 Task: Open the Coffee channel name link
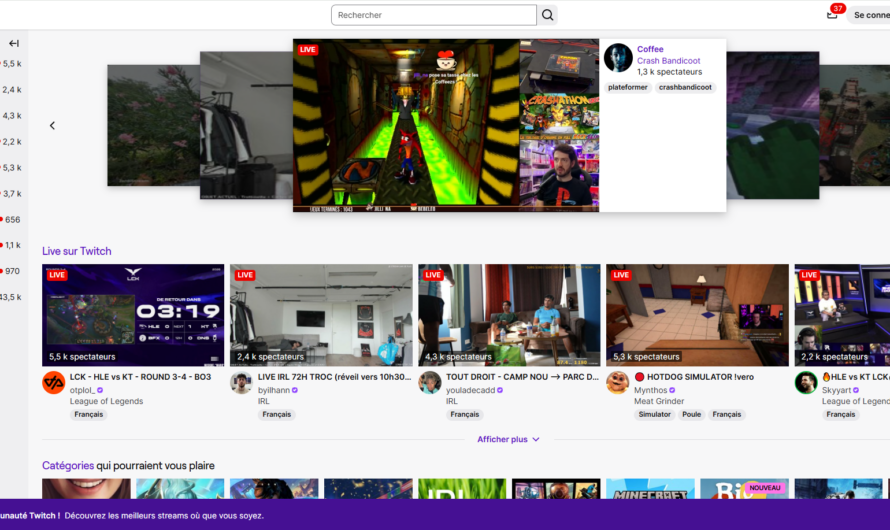[650, 49]
